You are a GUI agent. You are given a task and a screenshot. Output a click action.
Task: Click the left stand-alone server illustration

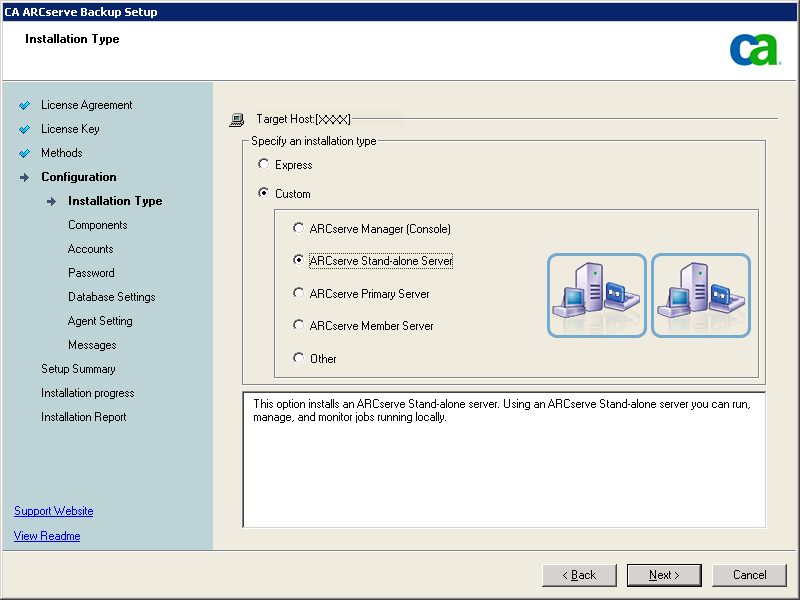(x=596, y=295)
